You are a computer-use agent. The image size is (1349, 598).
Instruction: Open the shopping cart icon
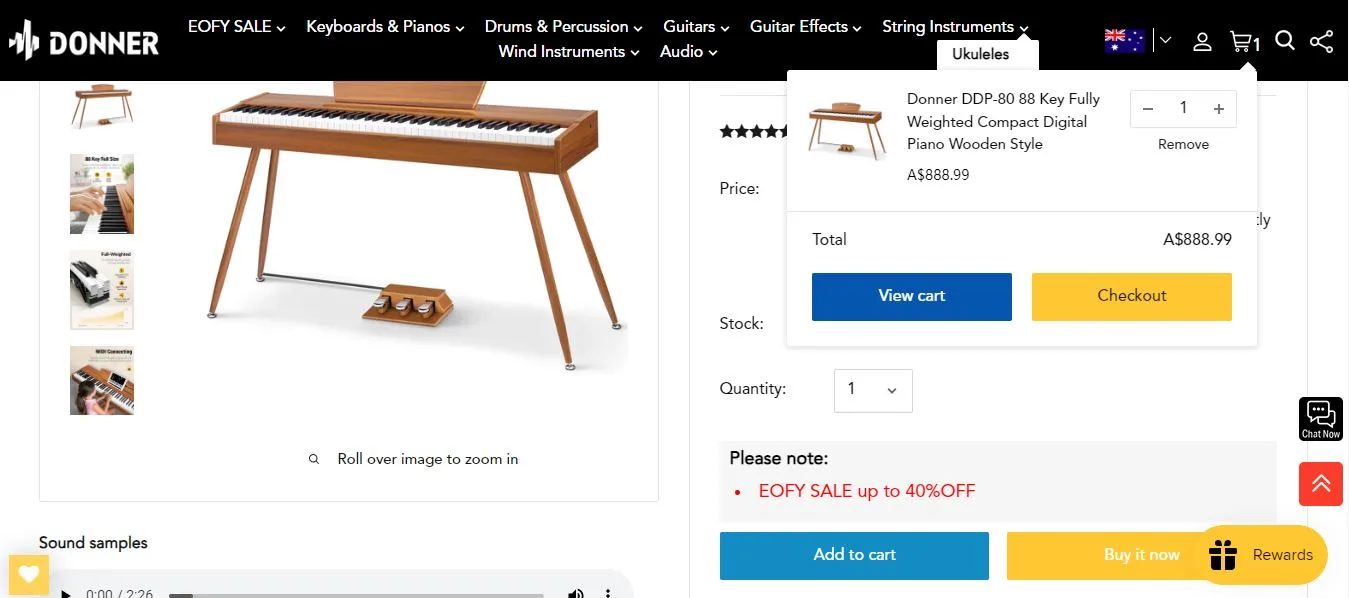pos(1242,41)
